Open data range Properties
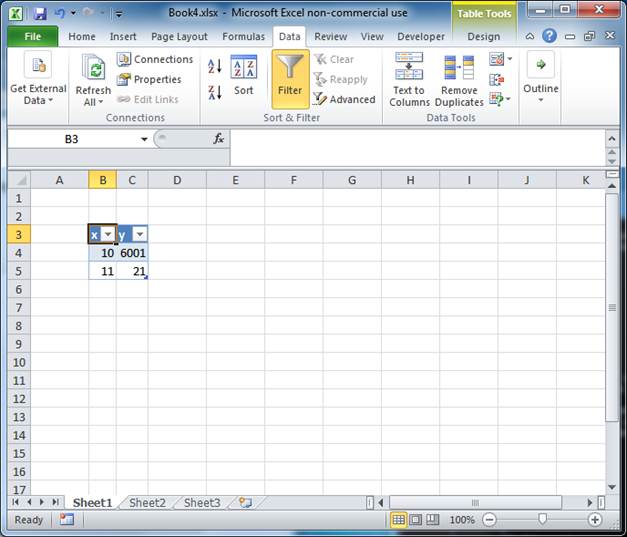Image resolution: width=627 pixels, height=537 pixels. pyautogui.click(x=149, y=79)
